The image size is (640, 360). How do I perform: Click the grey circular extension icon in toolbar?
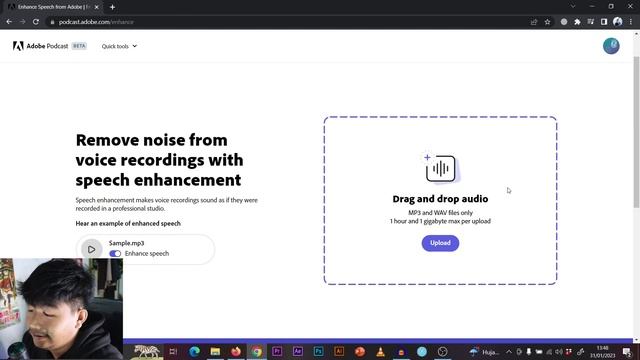pos(564,22)
